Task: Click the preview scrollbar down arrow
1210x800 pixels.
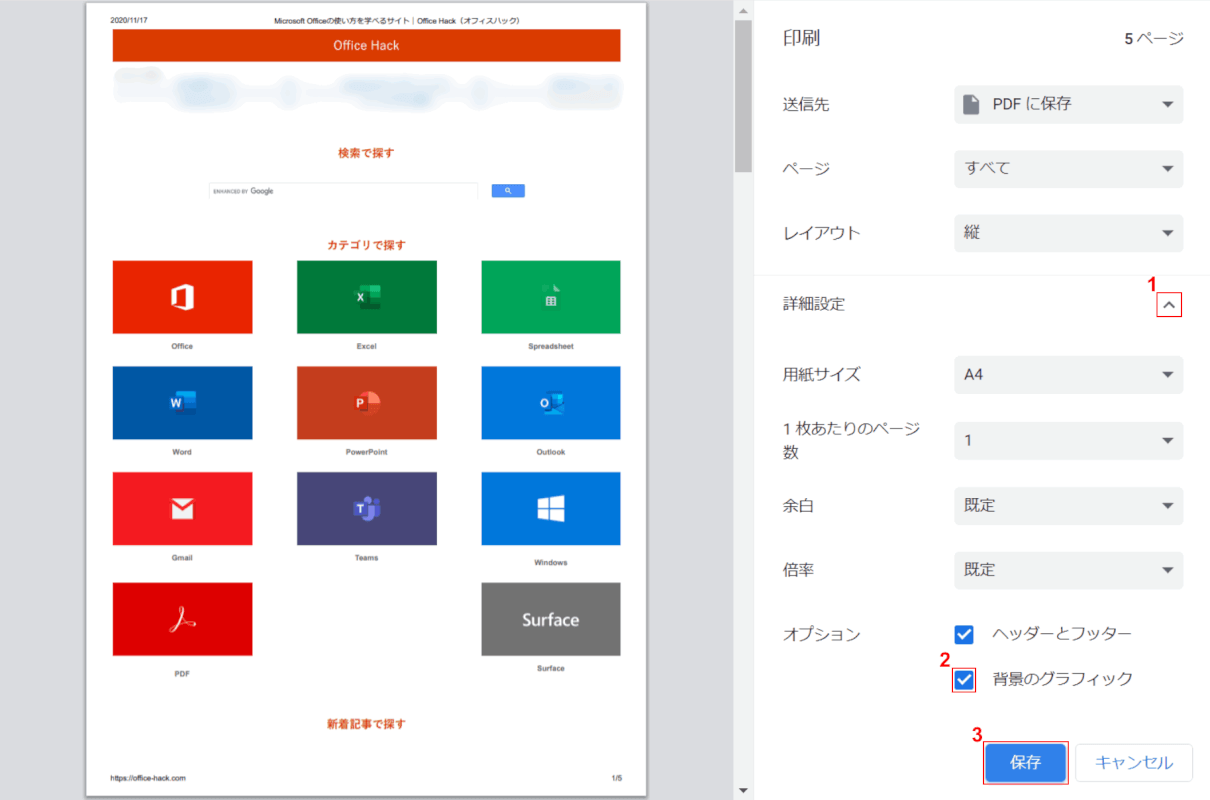Action: tap(743, 790)
